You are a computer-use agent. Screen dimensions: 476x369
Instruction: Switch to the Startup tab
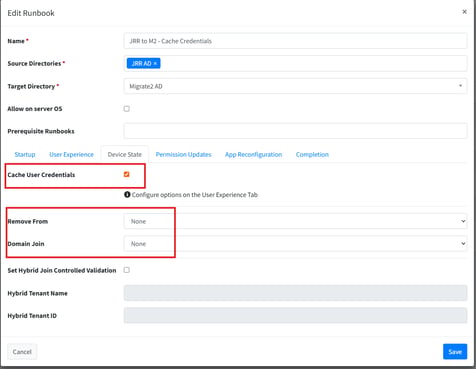point(25,154)
